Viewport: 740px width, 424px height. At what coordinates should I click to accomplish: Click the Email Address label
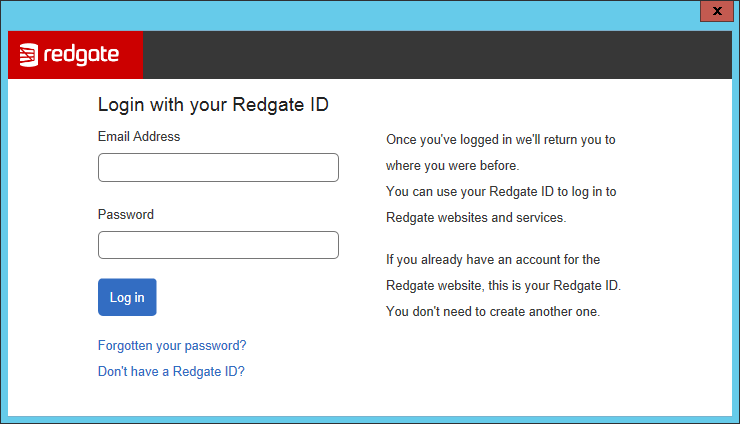[139, 136]
